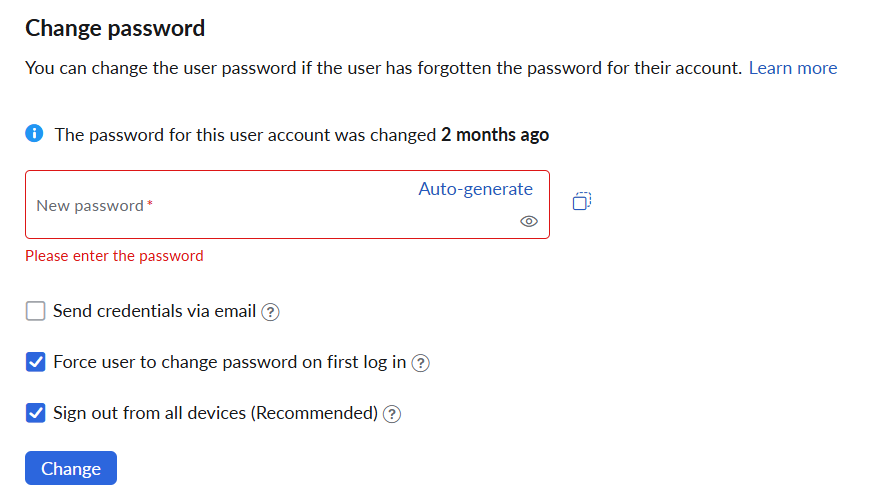
Task: Enable the Send credentials via email checkbox
Action: [35, 311]
